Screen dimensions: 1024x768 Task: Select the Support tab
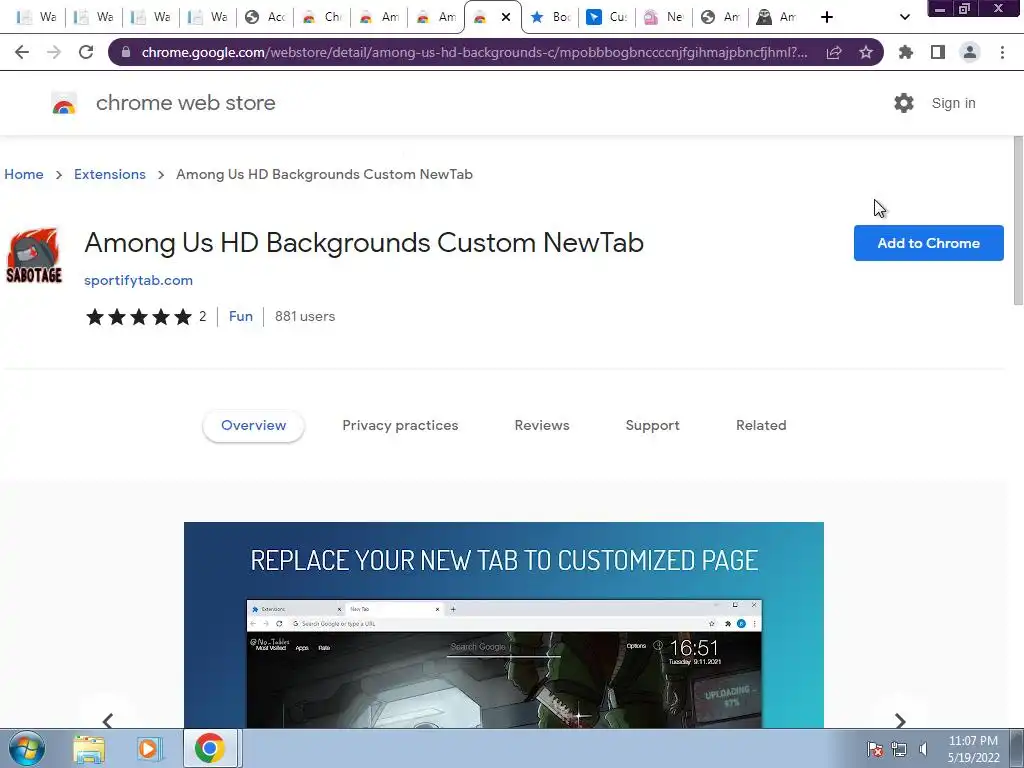(x=652, y=425)
